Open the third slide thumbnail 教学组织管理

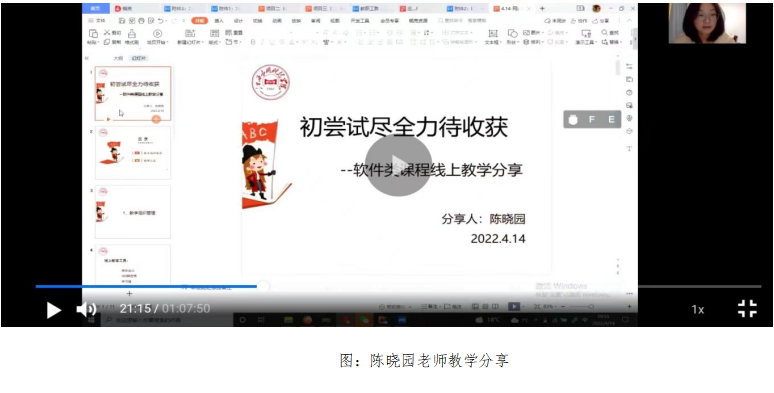[x=133, y=212]
